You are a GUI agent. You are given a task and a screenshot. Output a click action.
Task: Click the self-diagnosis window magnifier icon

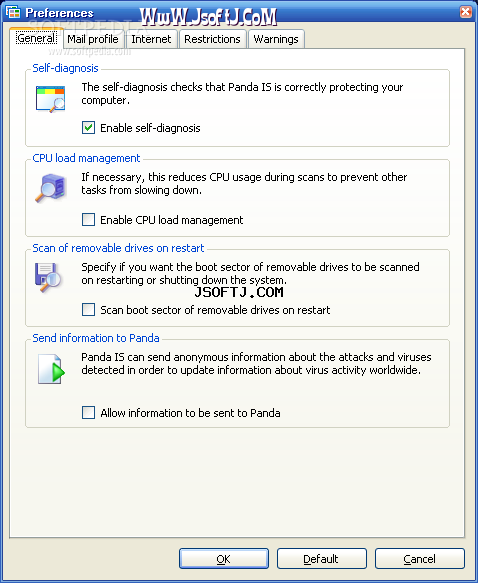pos(51,99)
